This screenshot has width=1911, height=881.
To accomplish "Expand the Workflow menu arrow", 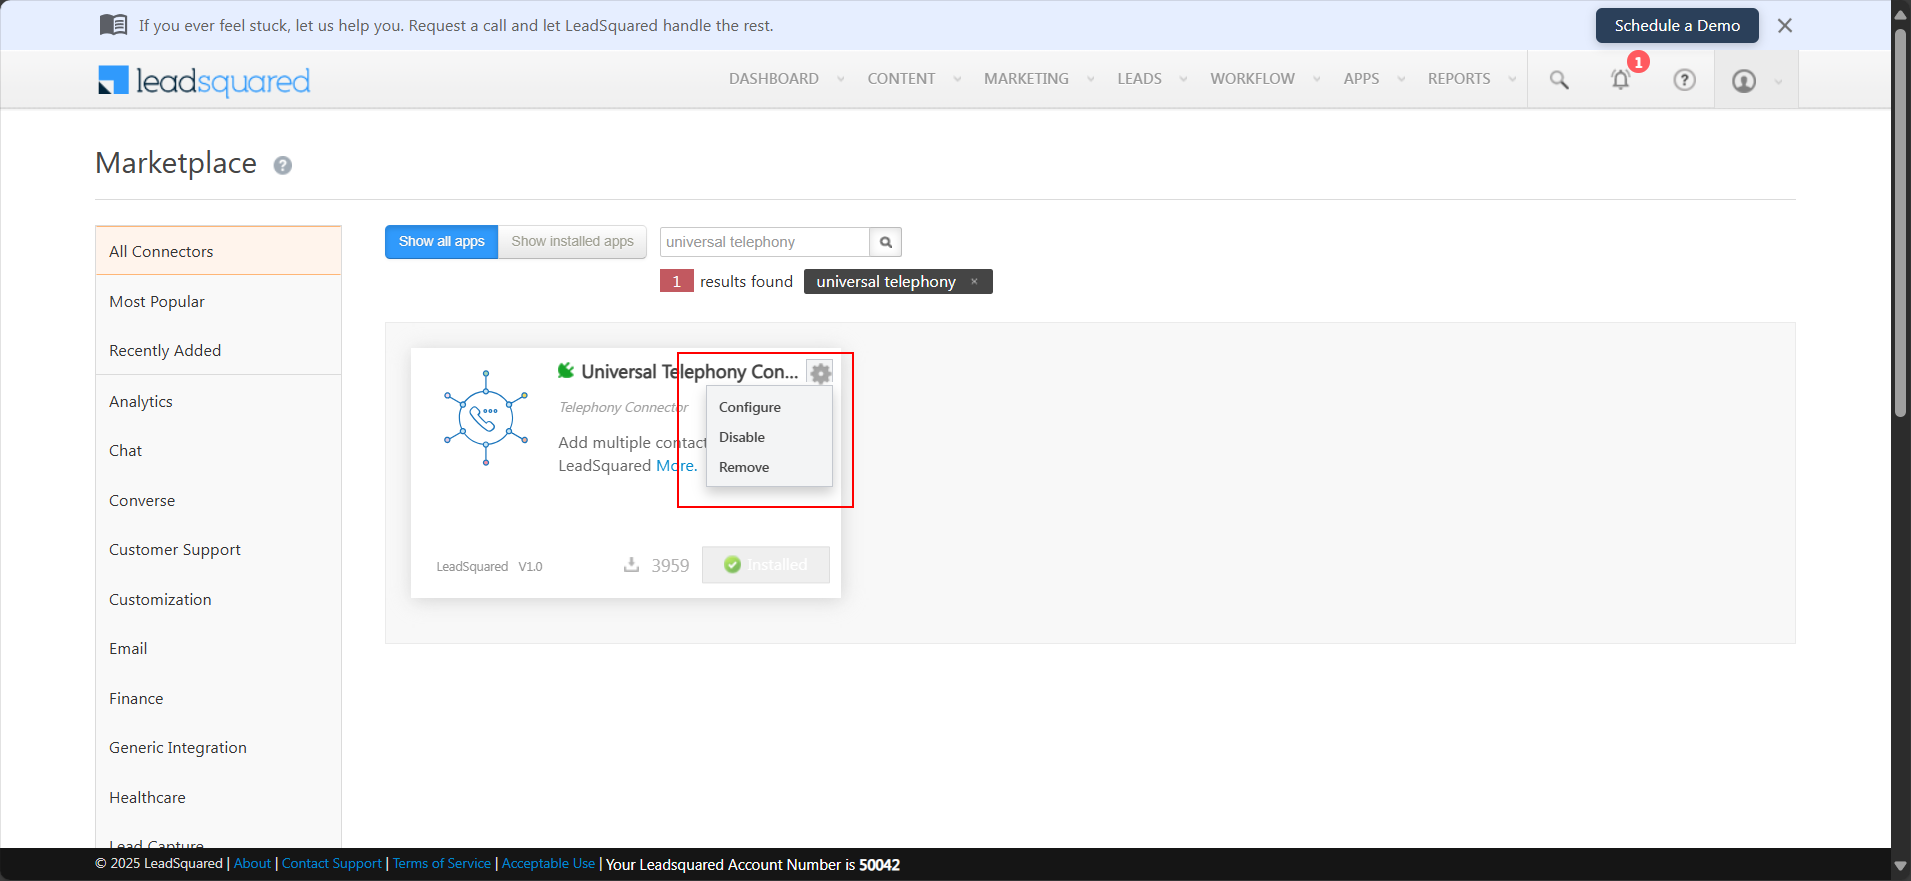I will click(x=1316, y=80).
